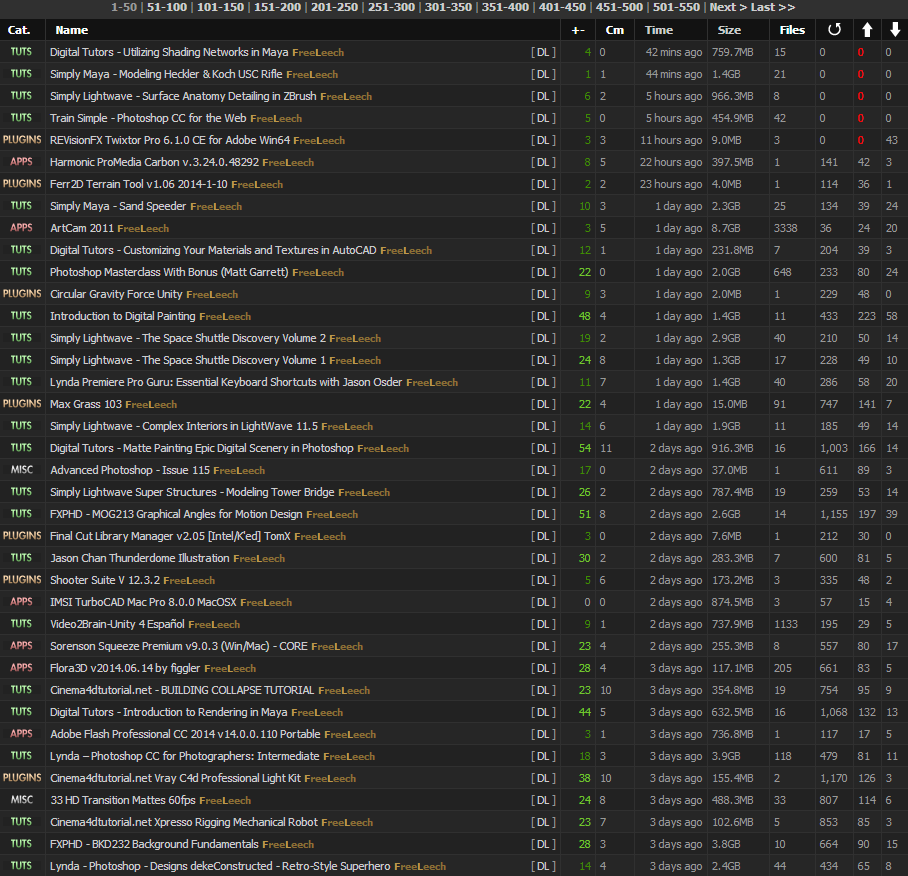Go to page 501-550
Screen dimensions: 908x876
[x=676, y=7]
